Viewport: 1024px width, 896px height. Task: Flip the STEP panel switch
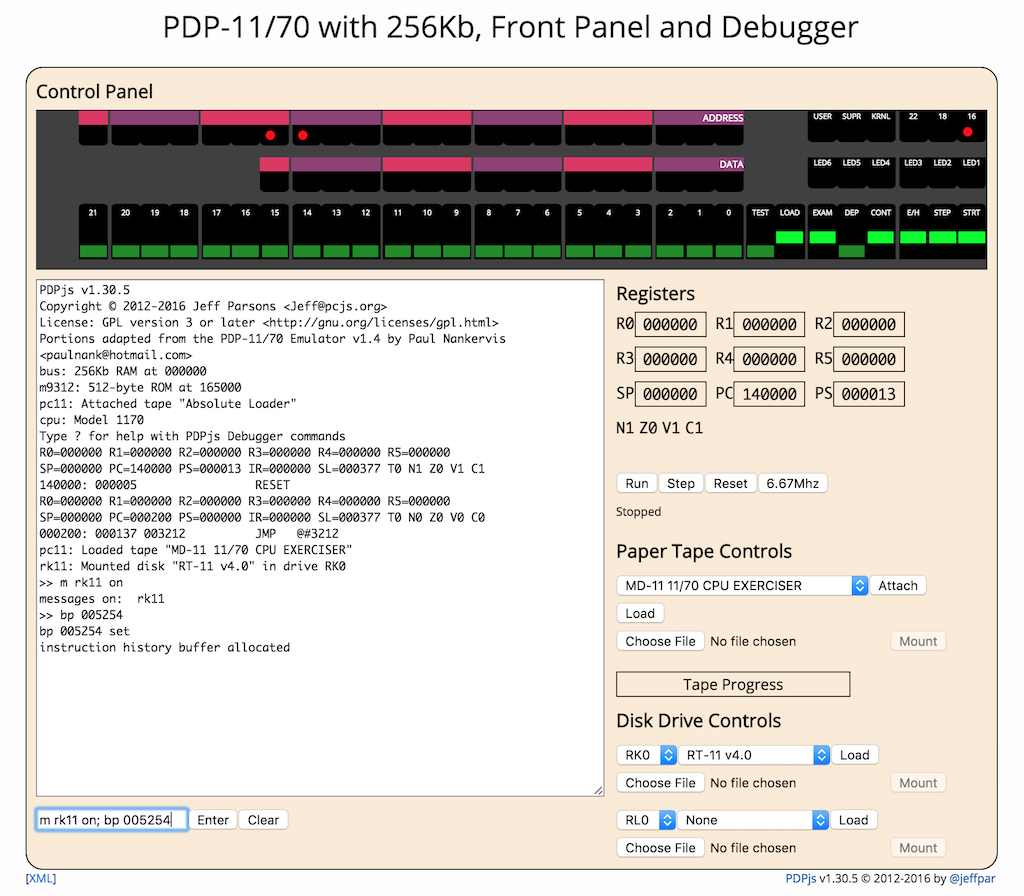pyautogui.click(x=942, y=233)
